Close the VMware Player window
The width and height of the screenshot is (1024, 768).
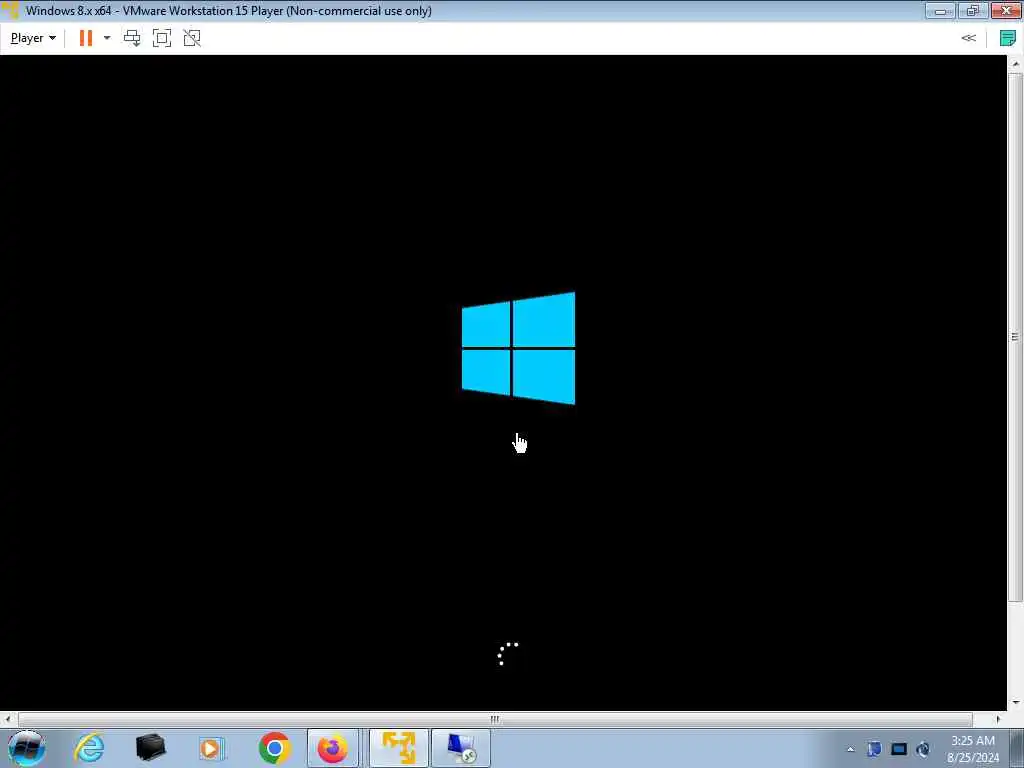tap(1006, 10)
